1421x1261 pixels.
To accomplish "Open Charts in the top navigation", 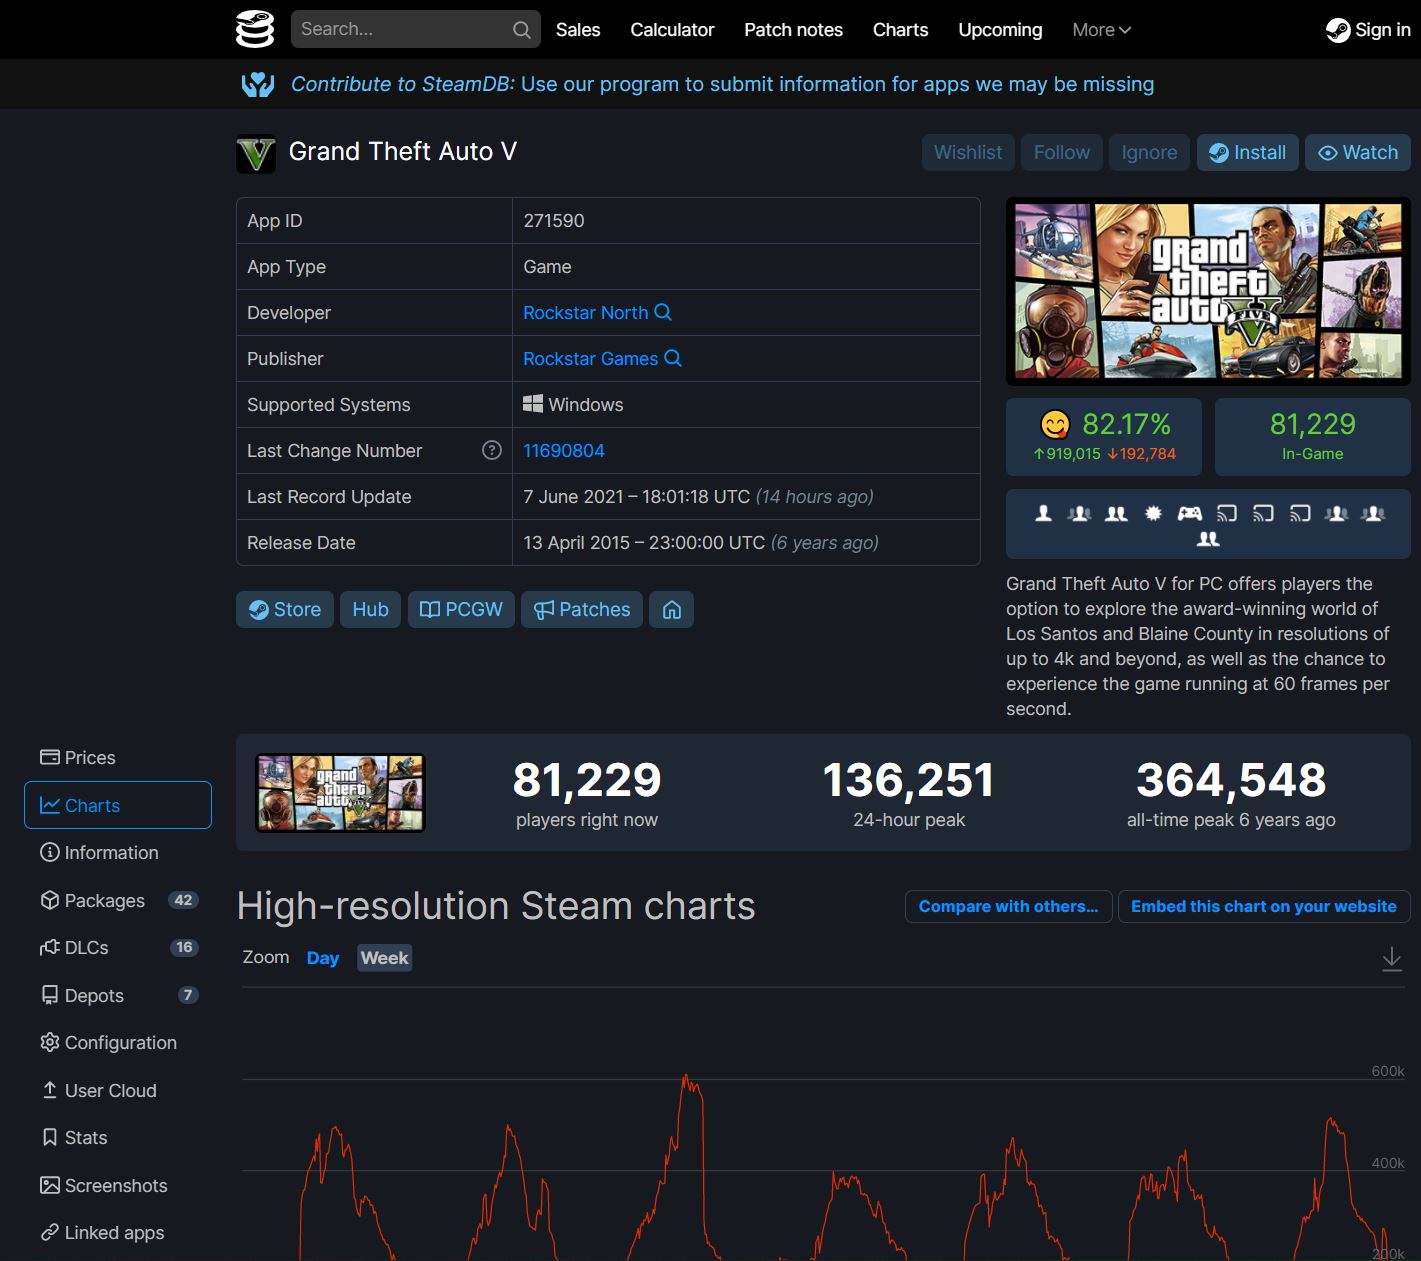I will 900,30.
